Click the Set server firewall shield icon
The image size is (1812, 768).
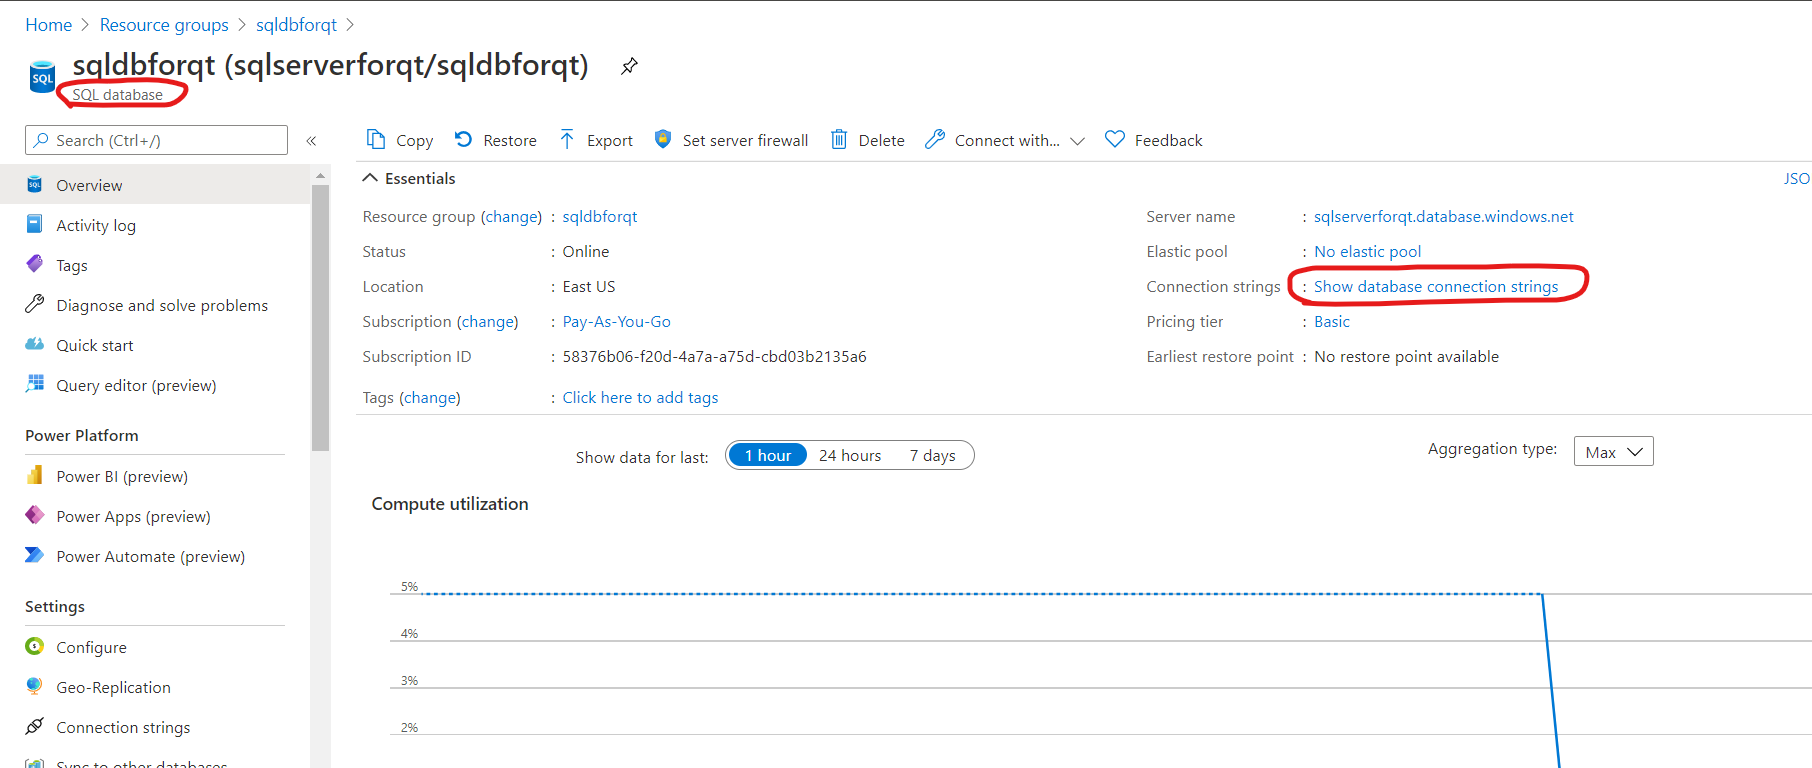pyautogui.click(x=662, y=139)
